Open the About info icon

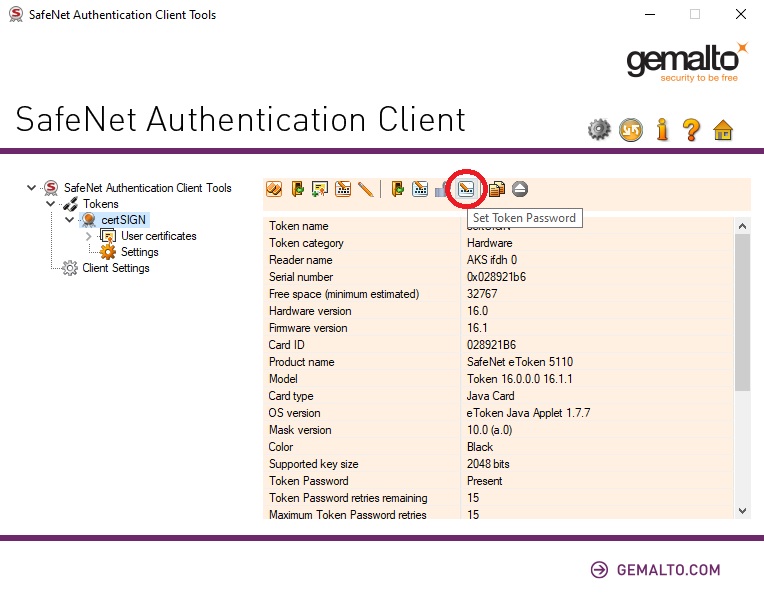[x=661, y=129]
